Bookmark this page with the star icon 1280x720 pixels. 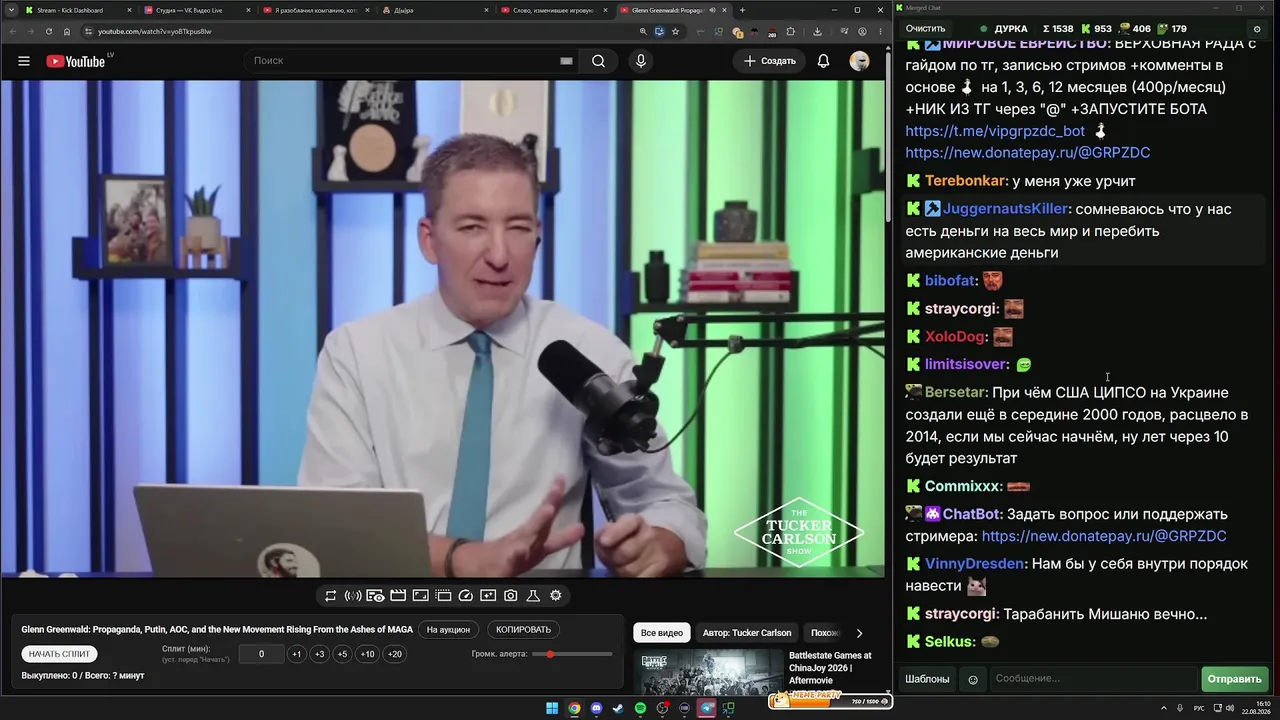676,31
